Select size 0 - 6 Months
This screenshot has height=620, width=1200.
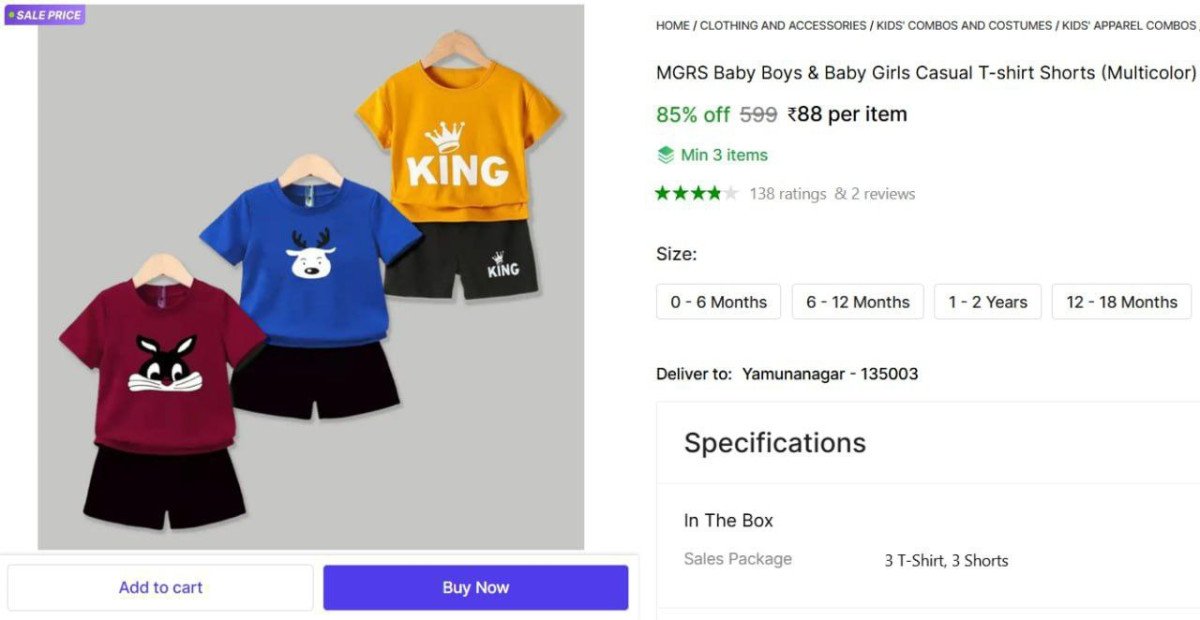pos(718,302)
